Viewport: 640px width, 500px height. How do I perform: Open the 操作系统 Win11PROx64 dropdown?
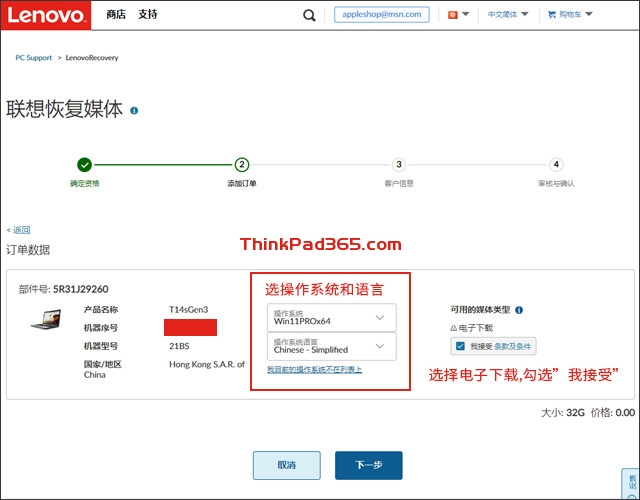point(331,317)
